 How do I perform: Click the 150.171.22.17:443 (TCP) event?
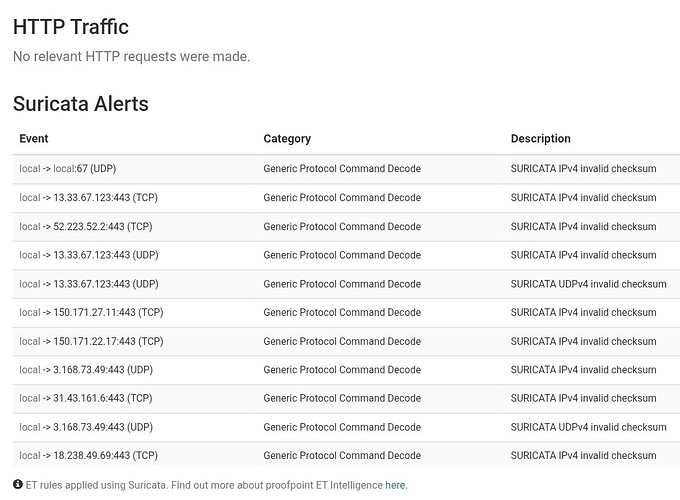91,342
